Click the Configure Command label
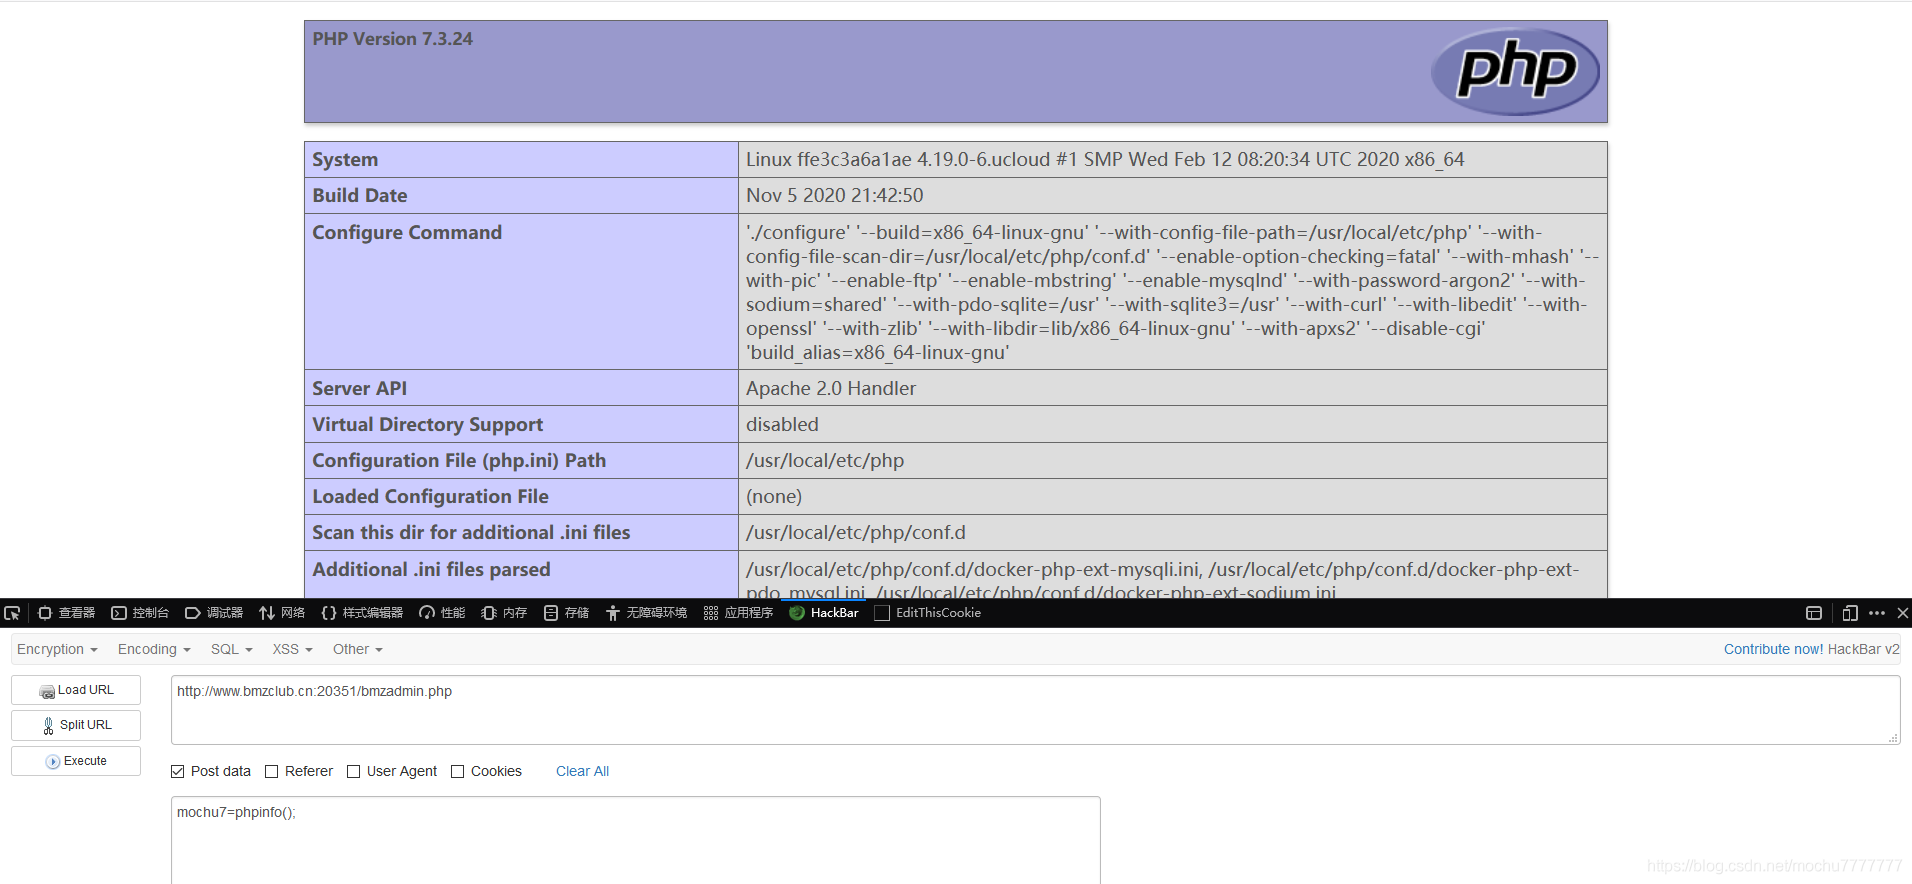The image size is (1912, 884). click(x=407, y=232)
